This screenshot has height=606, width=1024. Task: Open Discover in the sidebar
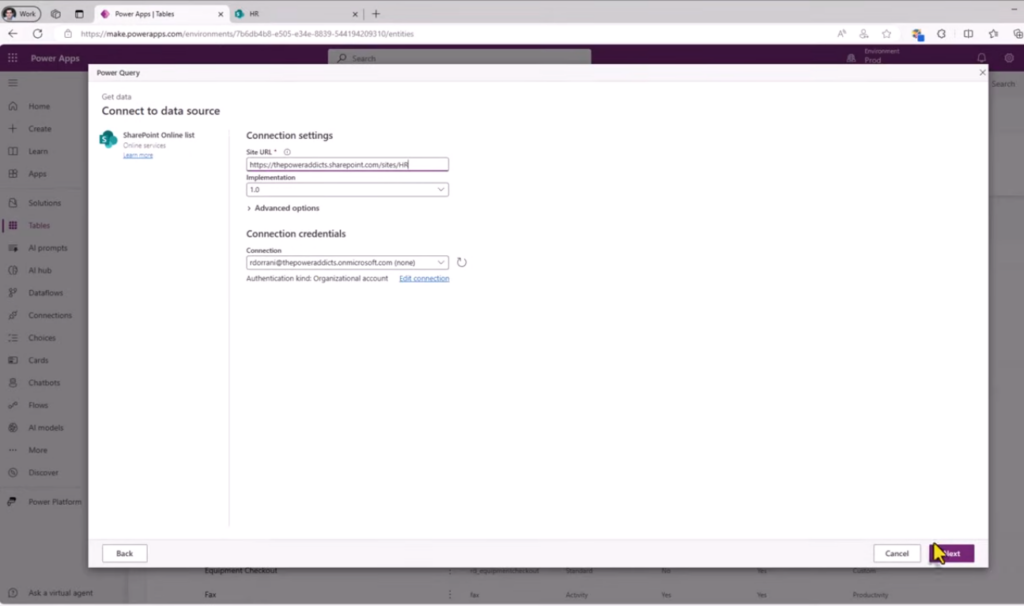[x=43, y=473]
